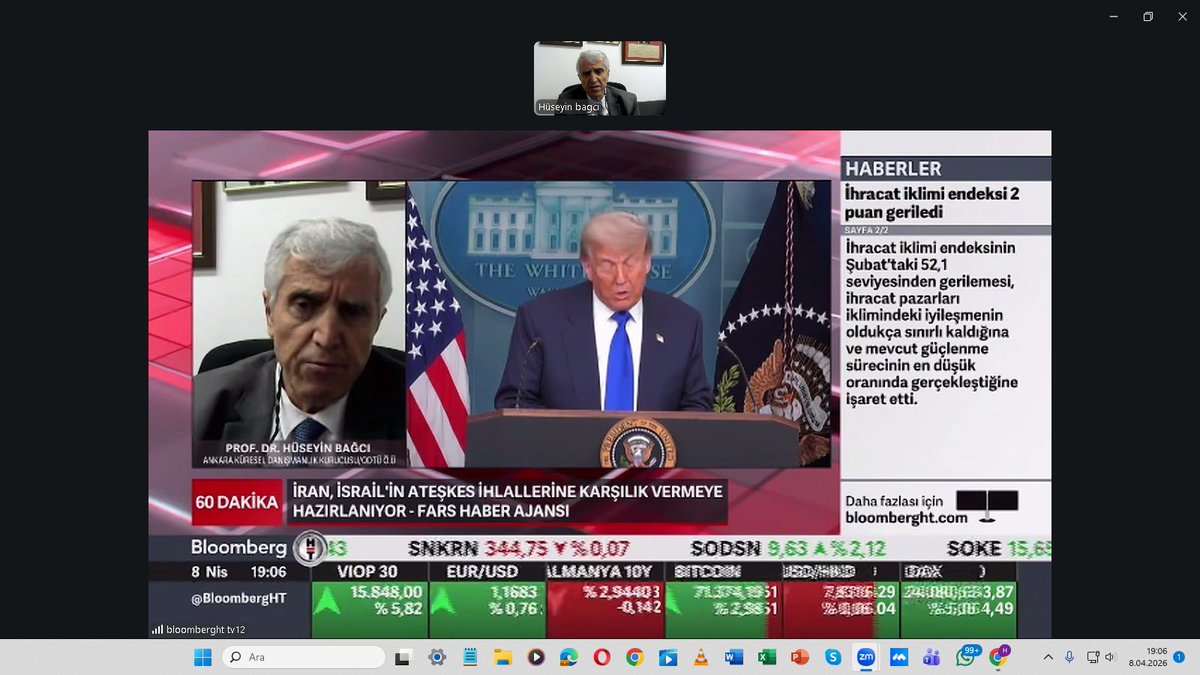
Task: Open Windows Settings via the gear icon
Action: pos(436,658)
